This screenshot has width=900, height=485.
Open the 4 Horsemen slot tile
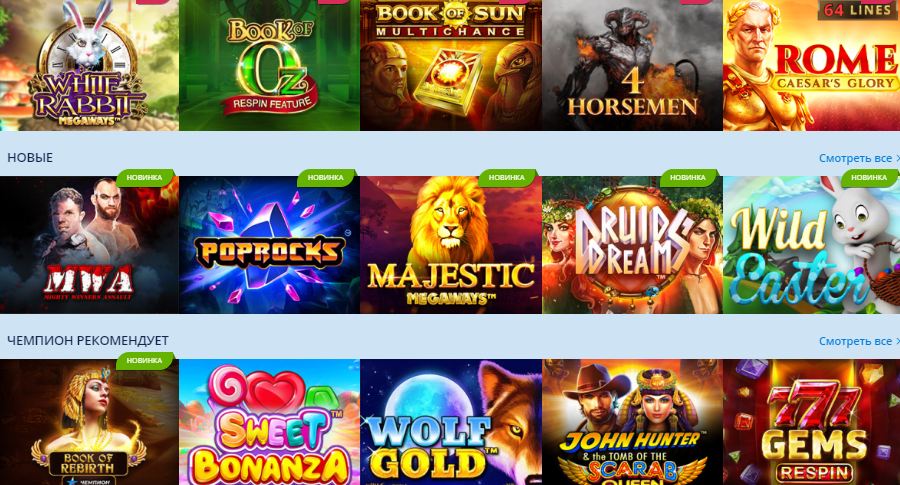632,65
